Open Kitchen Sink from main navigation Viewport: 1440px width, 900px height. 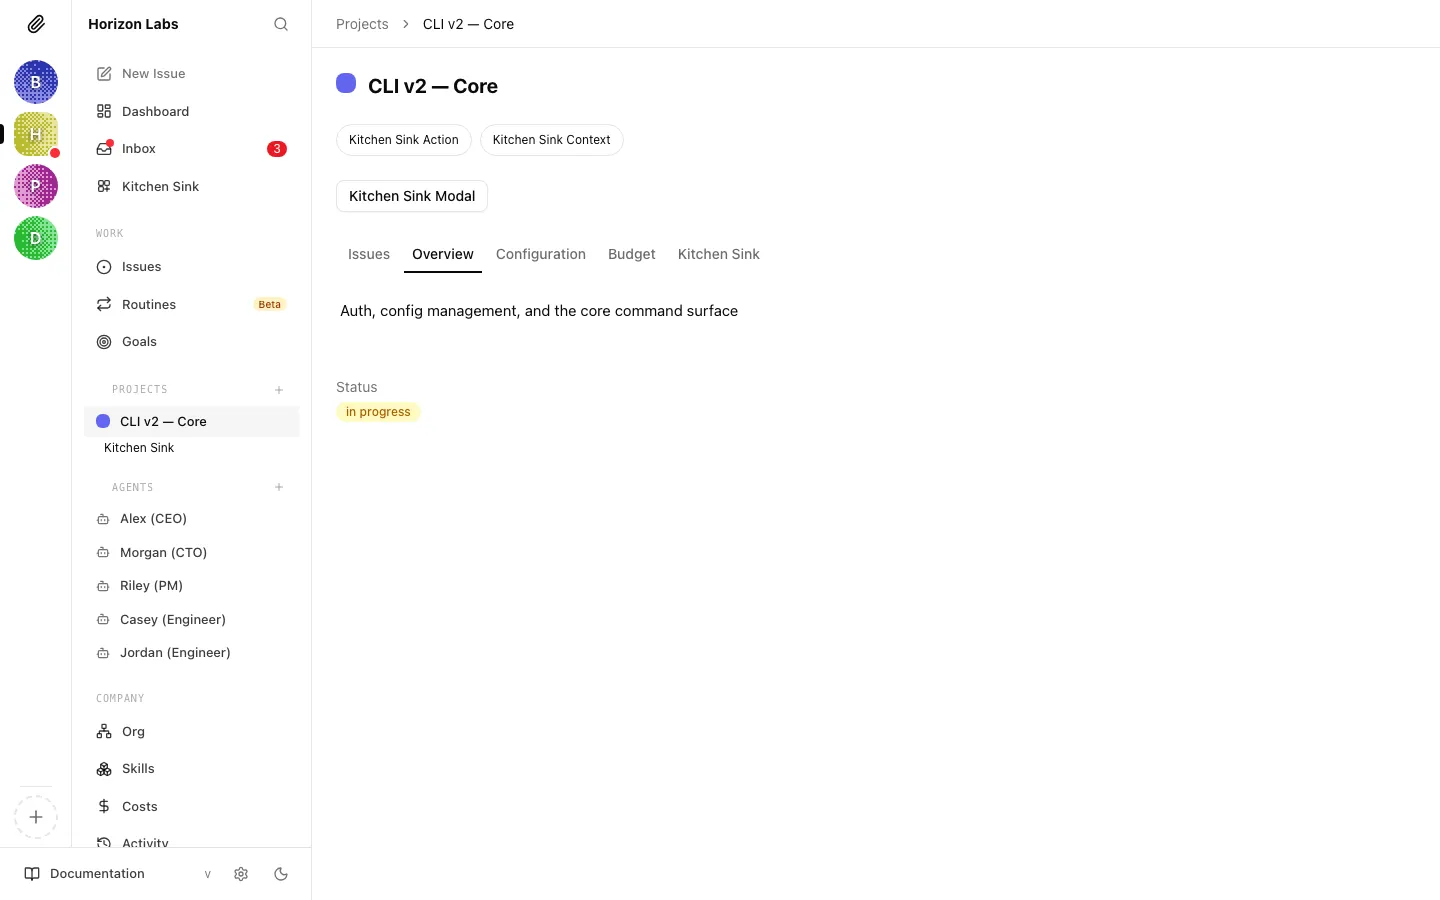(x=191, y=186)
